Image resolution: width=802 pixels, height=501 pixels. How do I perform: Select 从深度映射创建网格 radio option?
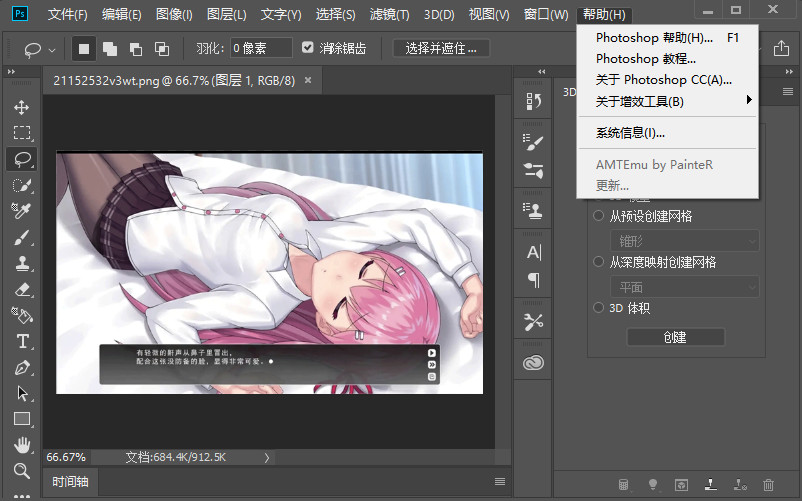[x=598, y=262]
